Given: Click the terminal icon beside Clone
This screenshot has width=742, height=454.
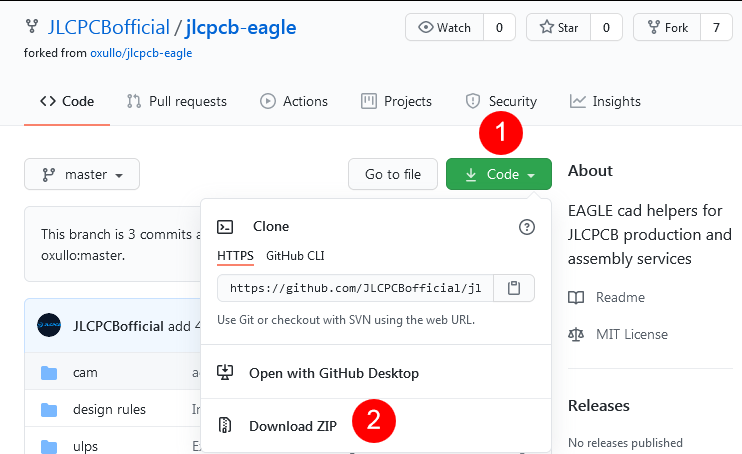Looking at the screenshot, I should pyautogui.click(x=225, y=227).
